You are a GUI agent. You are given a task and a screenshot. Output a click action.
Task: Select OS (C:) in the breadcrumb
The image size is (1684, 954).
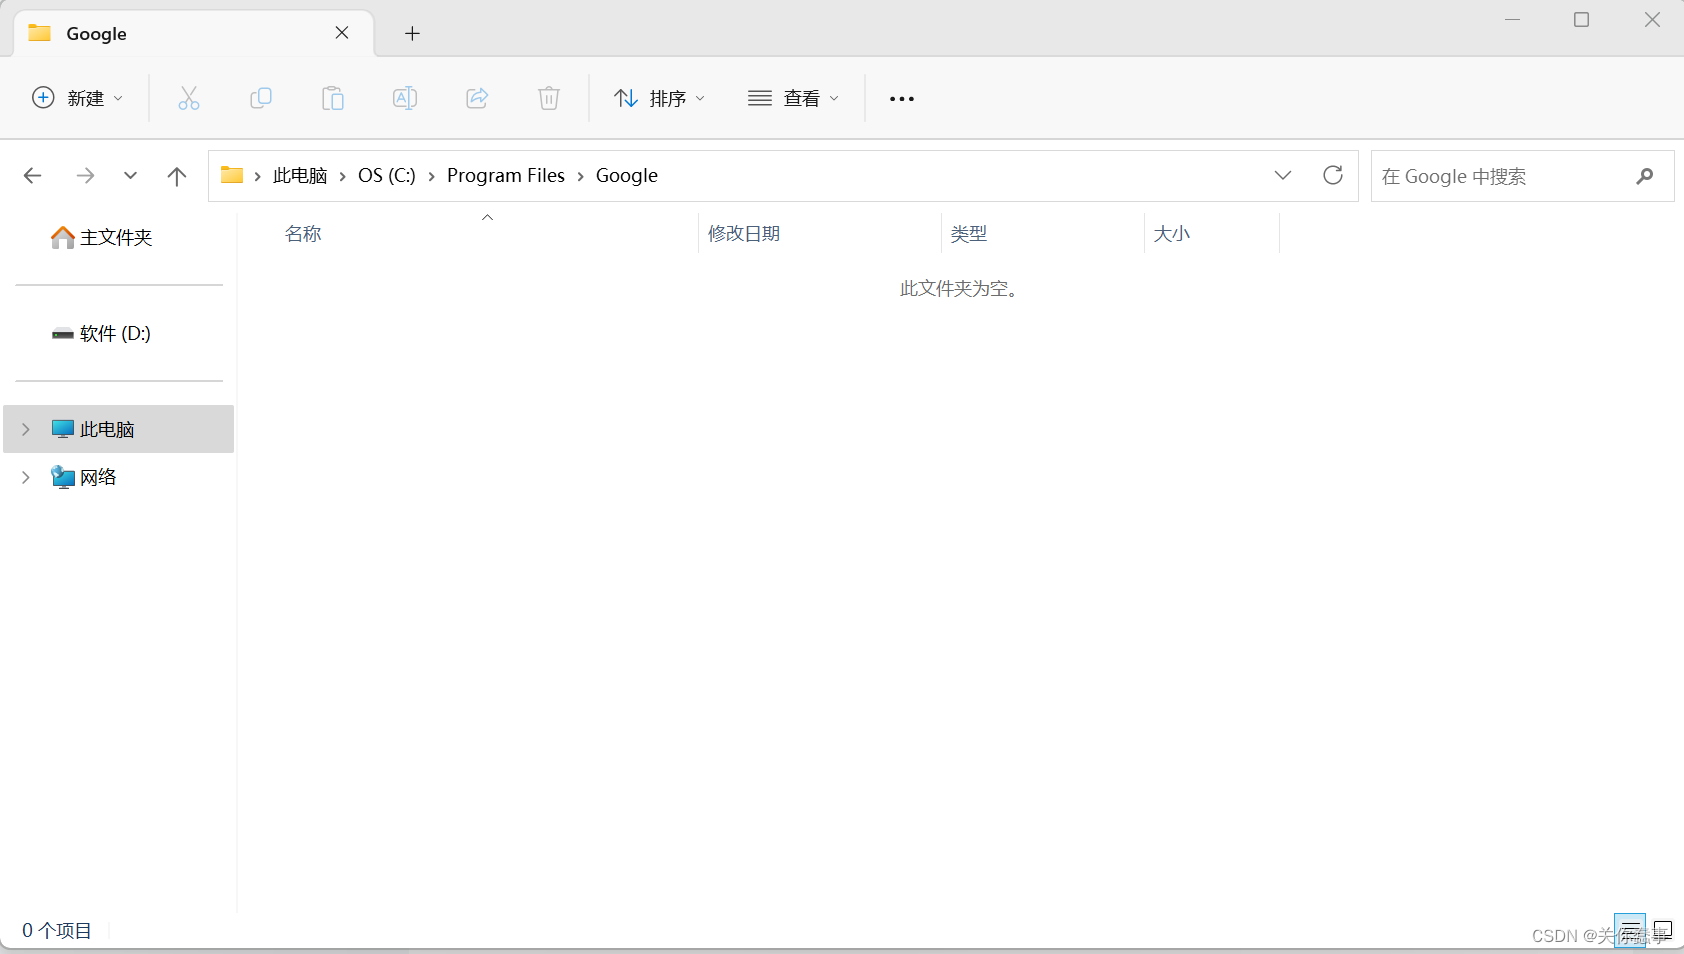387,176
